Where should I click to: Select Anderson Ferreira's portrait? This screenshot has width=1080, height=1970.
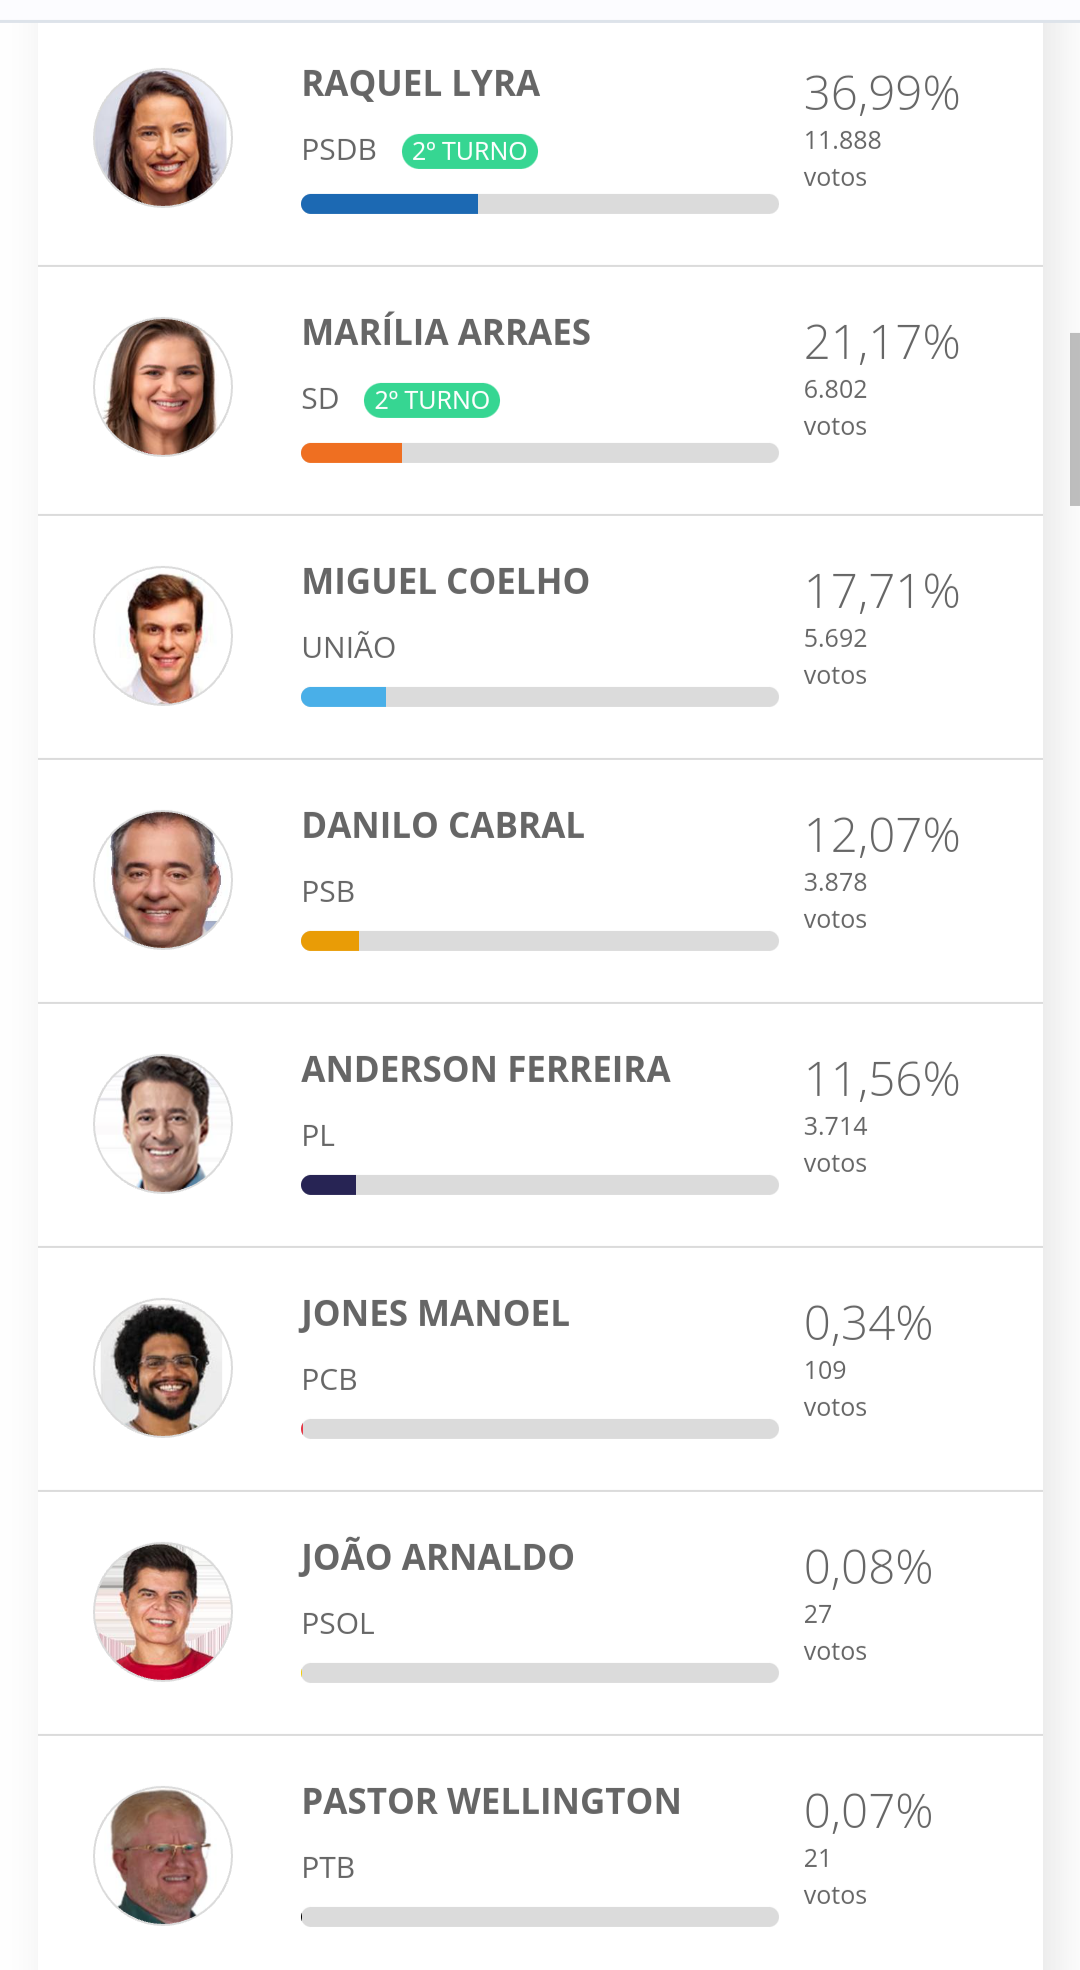pos(163,1124)
